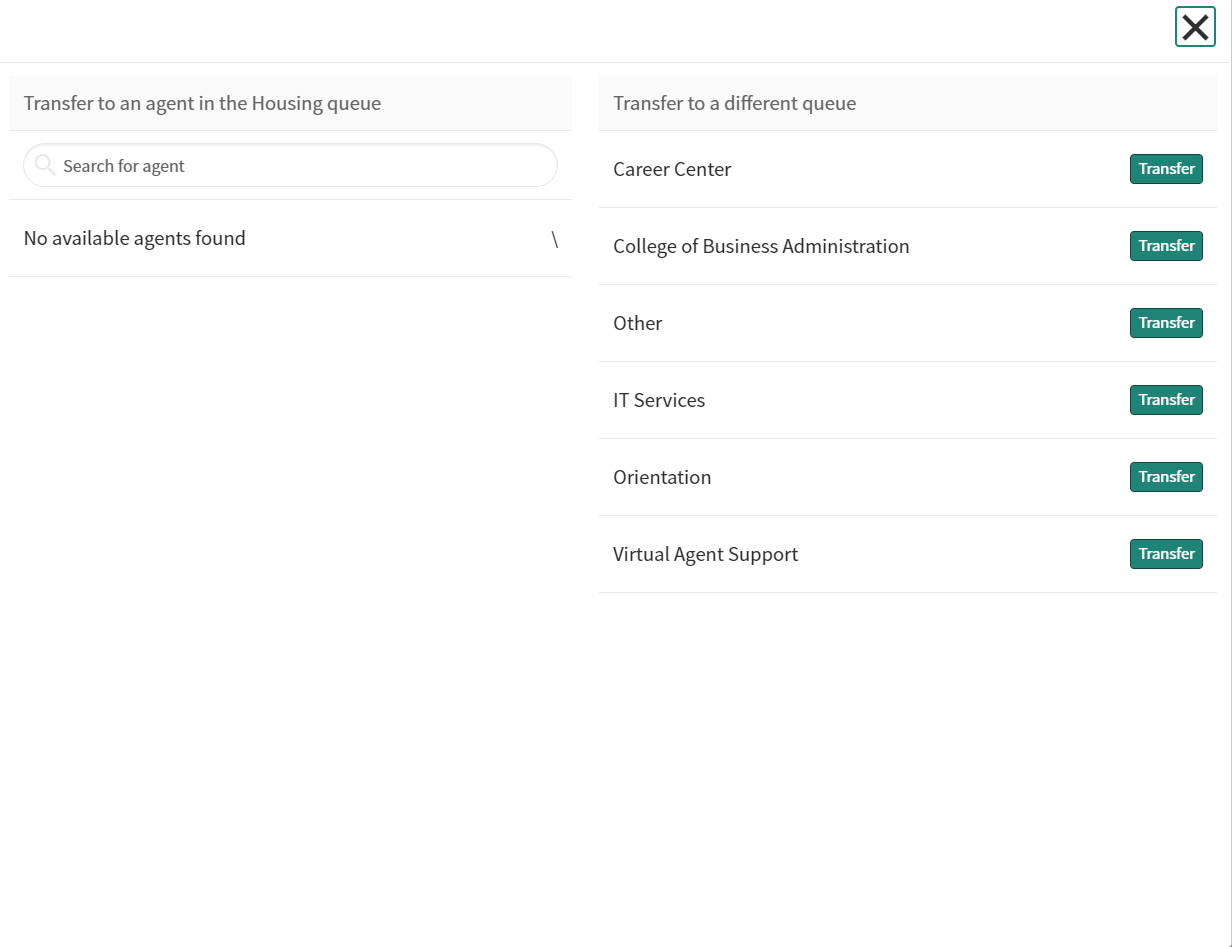Select the Career Center queue name
The image size is (1232, 947).
pyautogui.click(x=672, y=169)
